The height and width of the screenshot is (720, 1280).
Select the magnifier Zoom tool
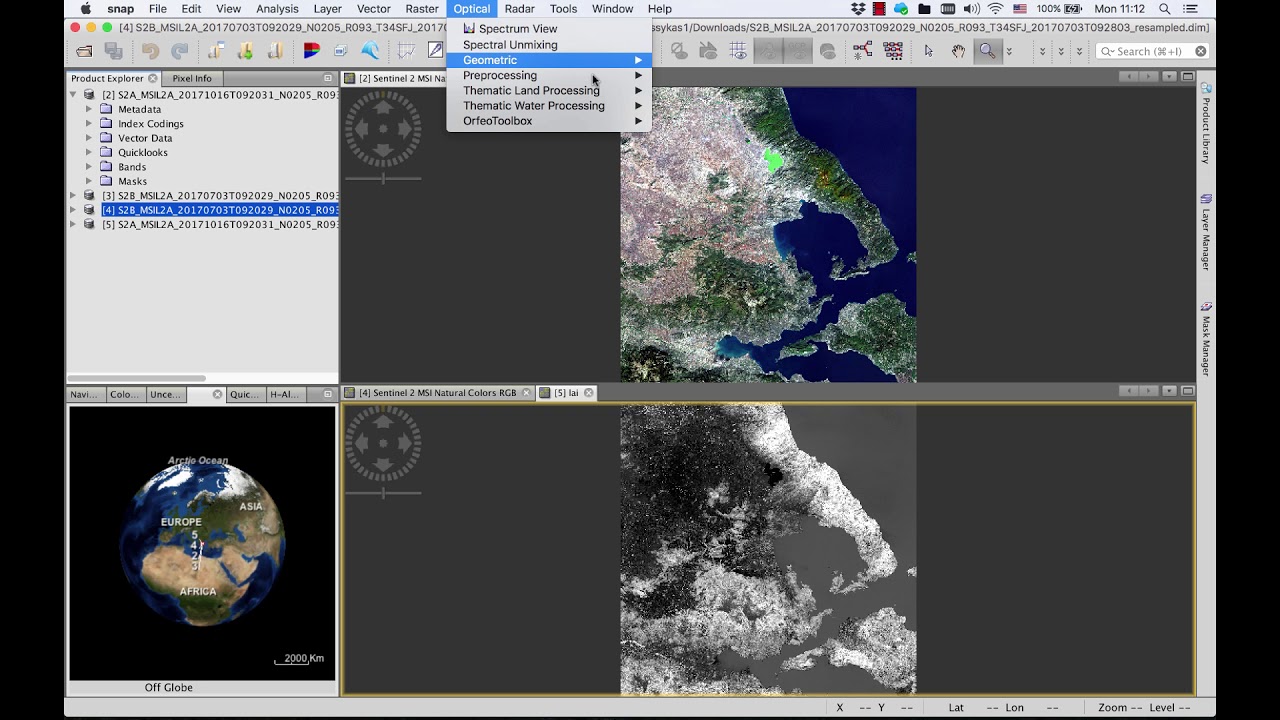pos(987,51)
